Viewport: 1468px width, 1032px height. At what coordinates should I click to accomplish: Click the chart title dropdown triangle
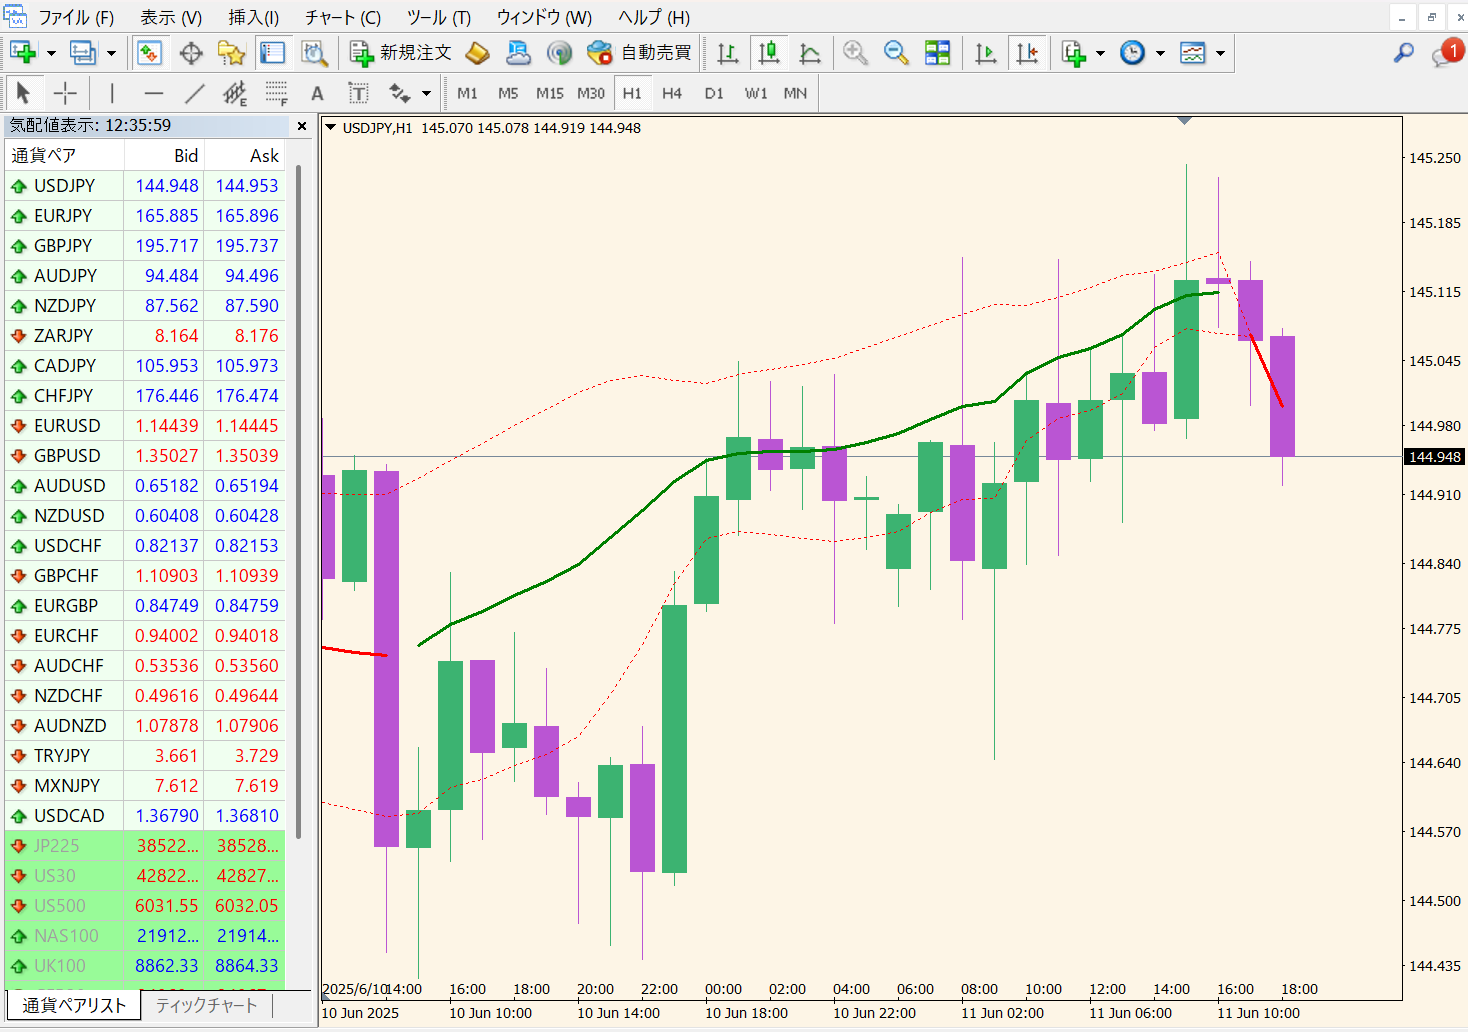(331, 128)
